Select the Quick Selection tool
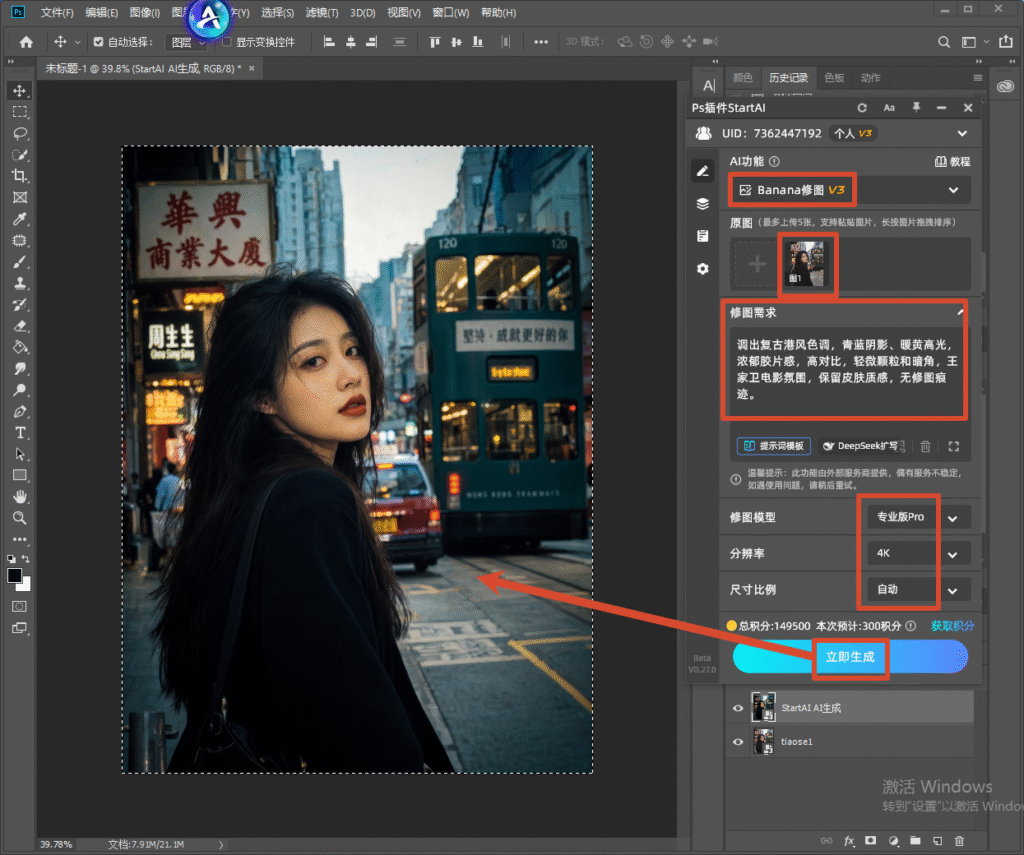Viewport: 1024px width, 855px height. [20, 155]
